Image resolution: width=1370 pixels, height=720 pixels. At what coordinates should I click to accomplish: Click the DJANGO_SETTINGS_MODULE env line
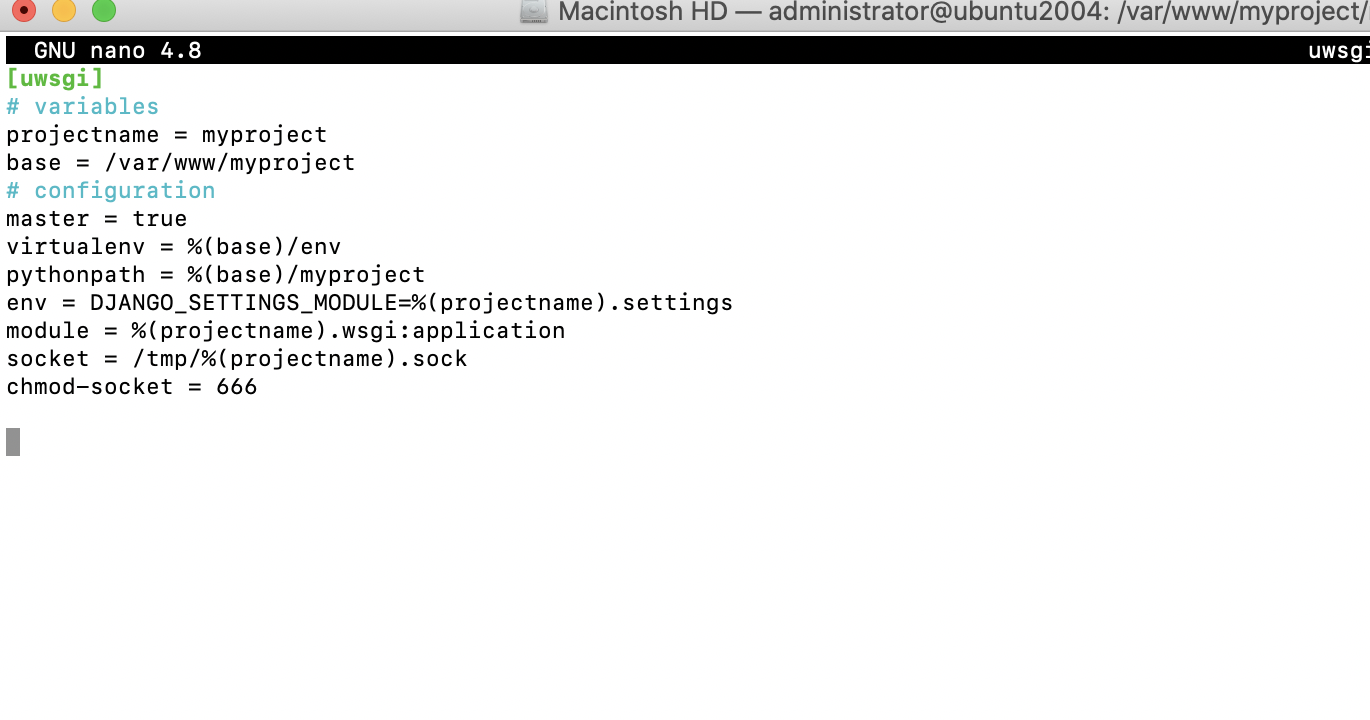370,302
